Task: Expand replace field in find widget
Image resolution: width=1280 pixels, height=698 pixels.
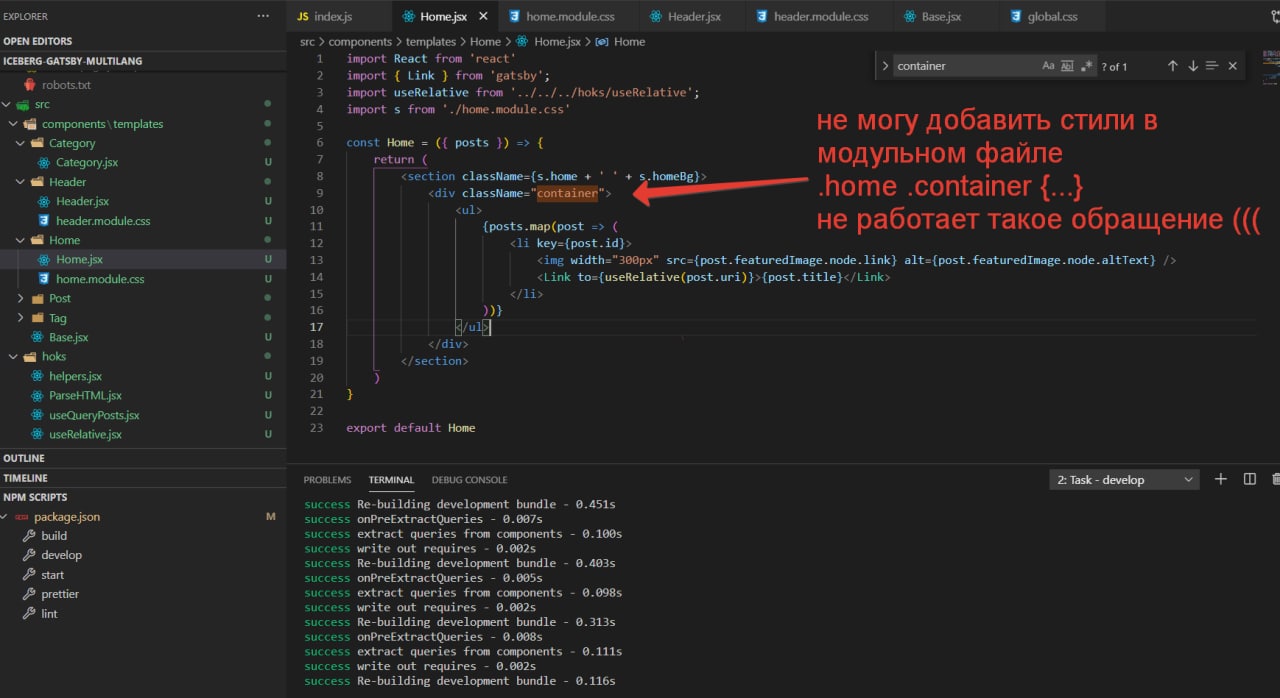Action: [x=885, y=66]
